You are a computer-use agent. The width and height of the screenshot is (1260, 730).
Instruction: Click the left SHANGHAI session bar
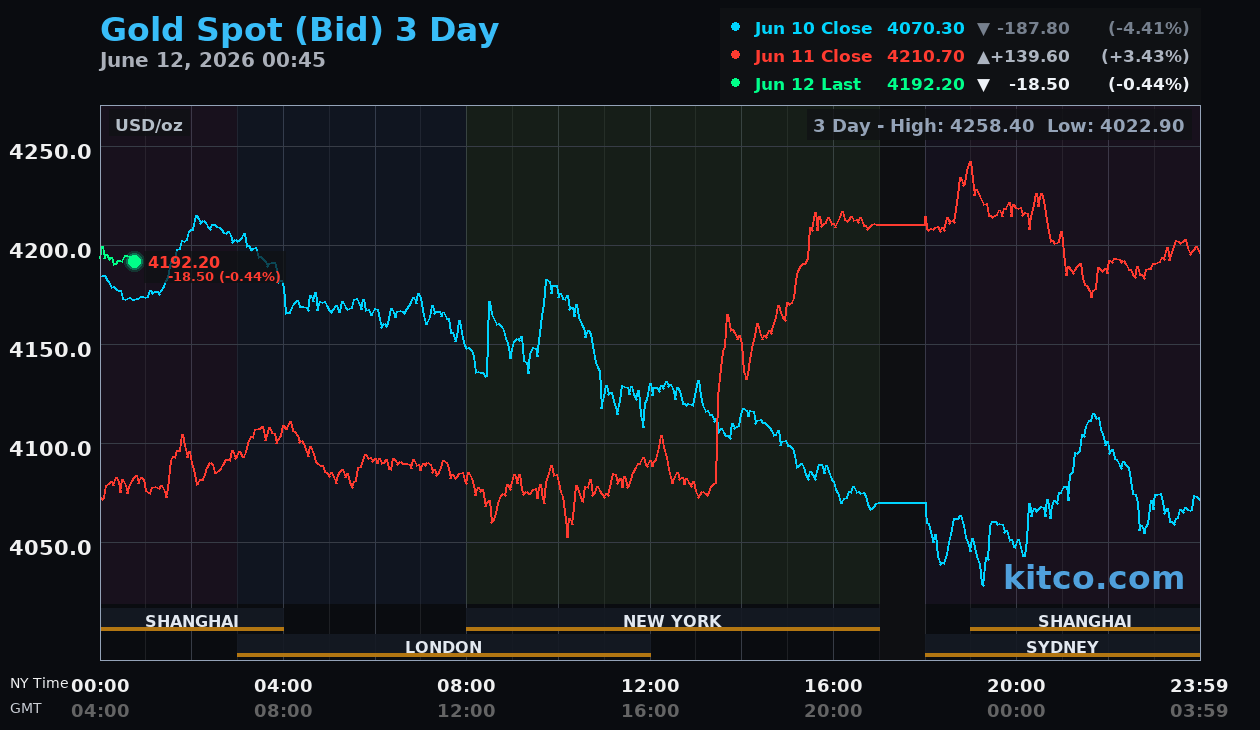click(x=192, y=620)
